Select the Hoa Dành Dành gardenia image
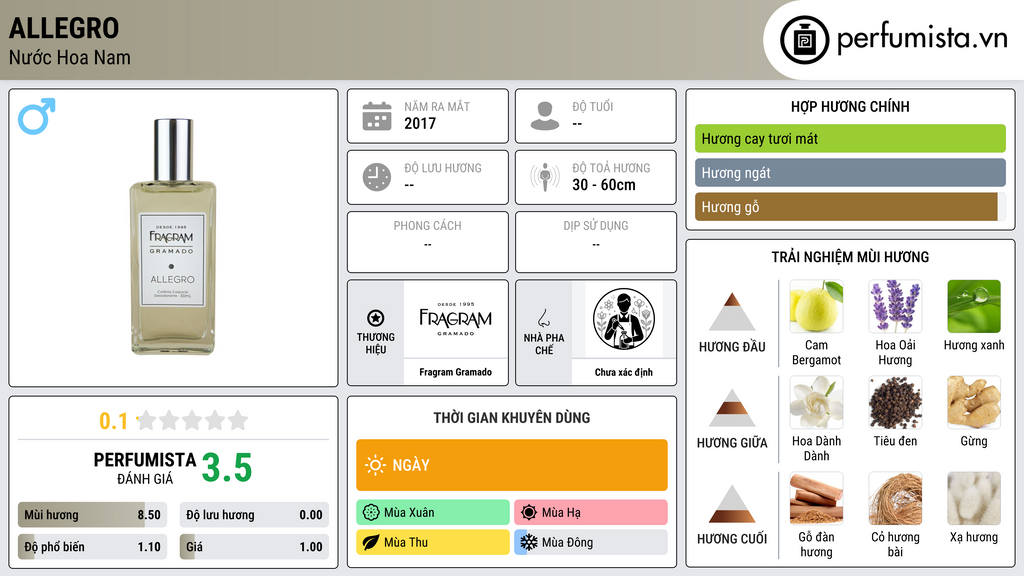Image resolution: width=1024 pixels, height=576 pixels. coord(816,402)
